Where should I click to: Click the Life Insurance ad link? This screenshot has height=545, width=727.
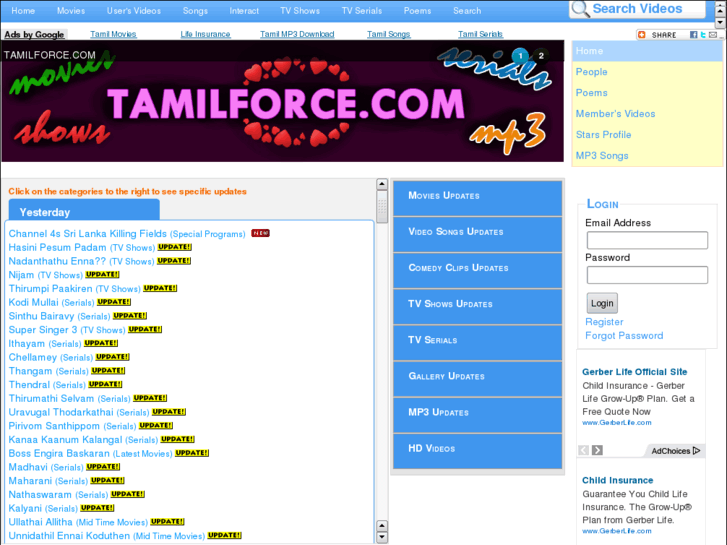205,34
